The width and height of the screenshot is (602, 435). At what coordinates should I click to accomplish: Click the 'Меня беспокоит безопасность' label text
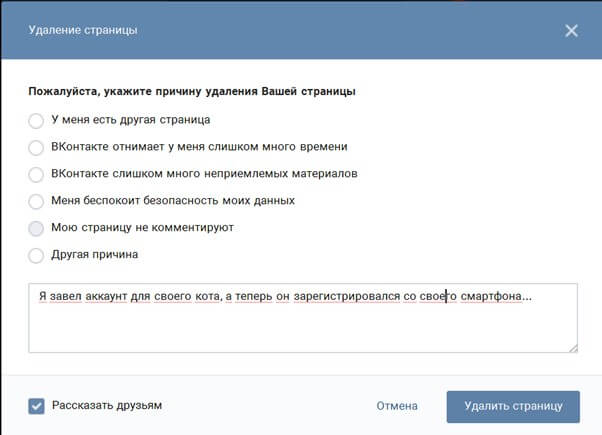pos(172,201)
